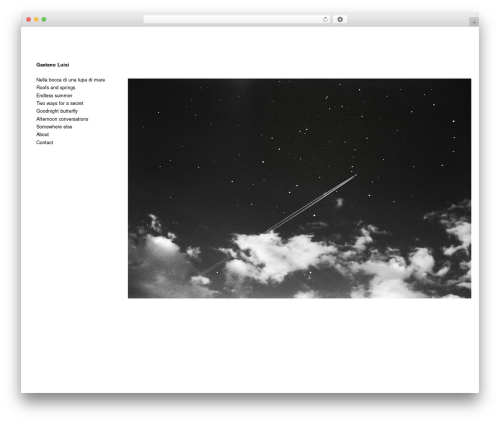Click the browser address bar field
Viewport: 500px width, 423px height.
(x=237, y=19)
